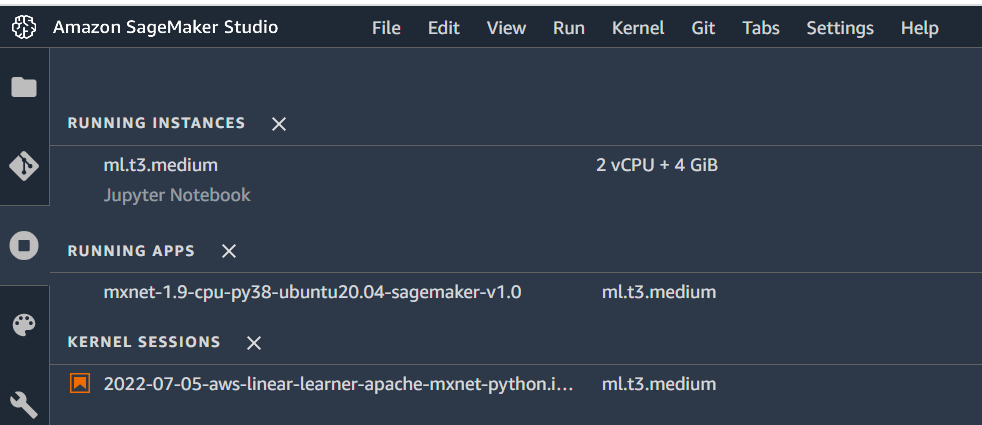Viewport: 982px width, 425px height.
Task: Open the Kernel menu
Action: pos(638,28)
